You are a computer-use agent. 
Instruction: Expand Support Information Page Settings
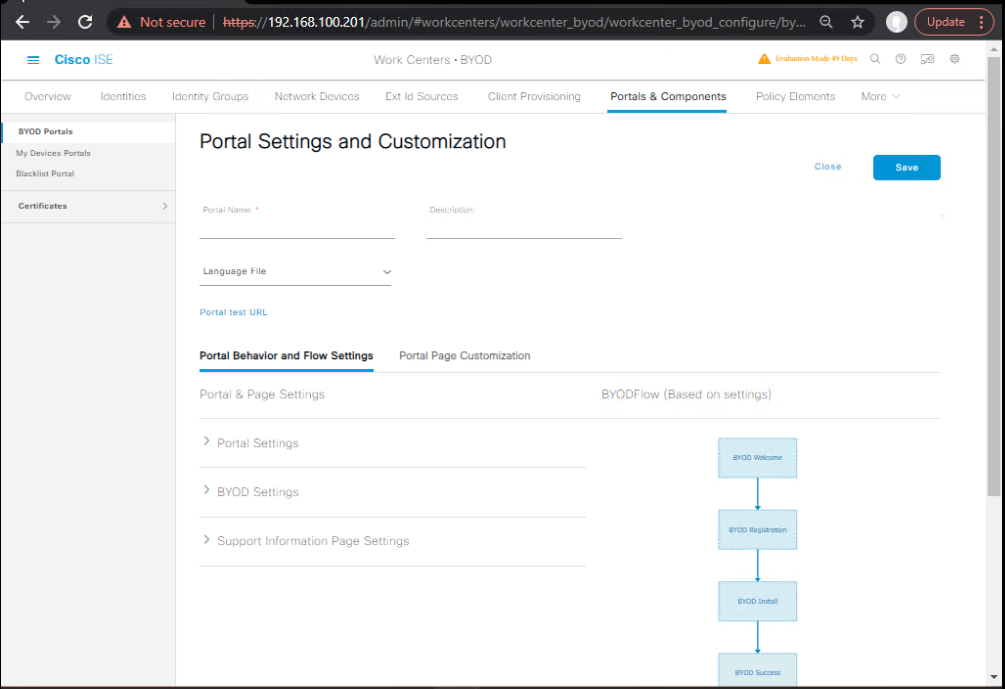pos(206,539)
